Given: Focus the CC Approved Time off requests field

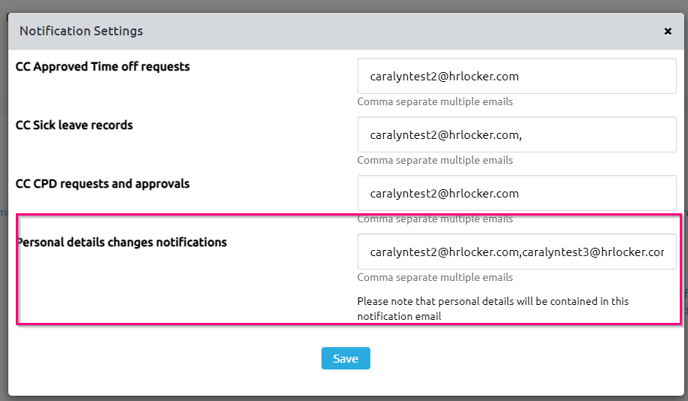Looking at the screenshot, I should pyautogui.click(x=516, y=76).
